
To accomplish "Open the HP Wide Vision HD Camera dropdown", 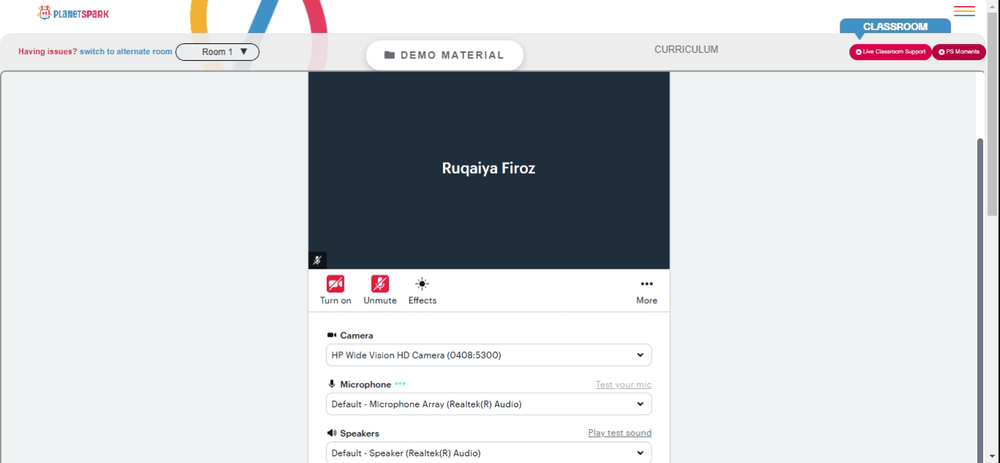I will [489, 355].
